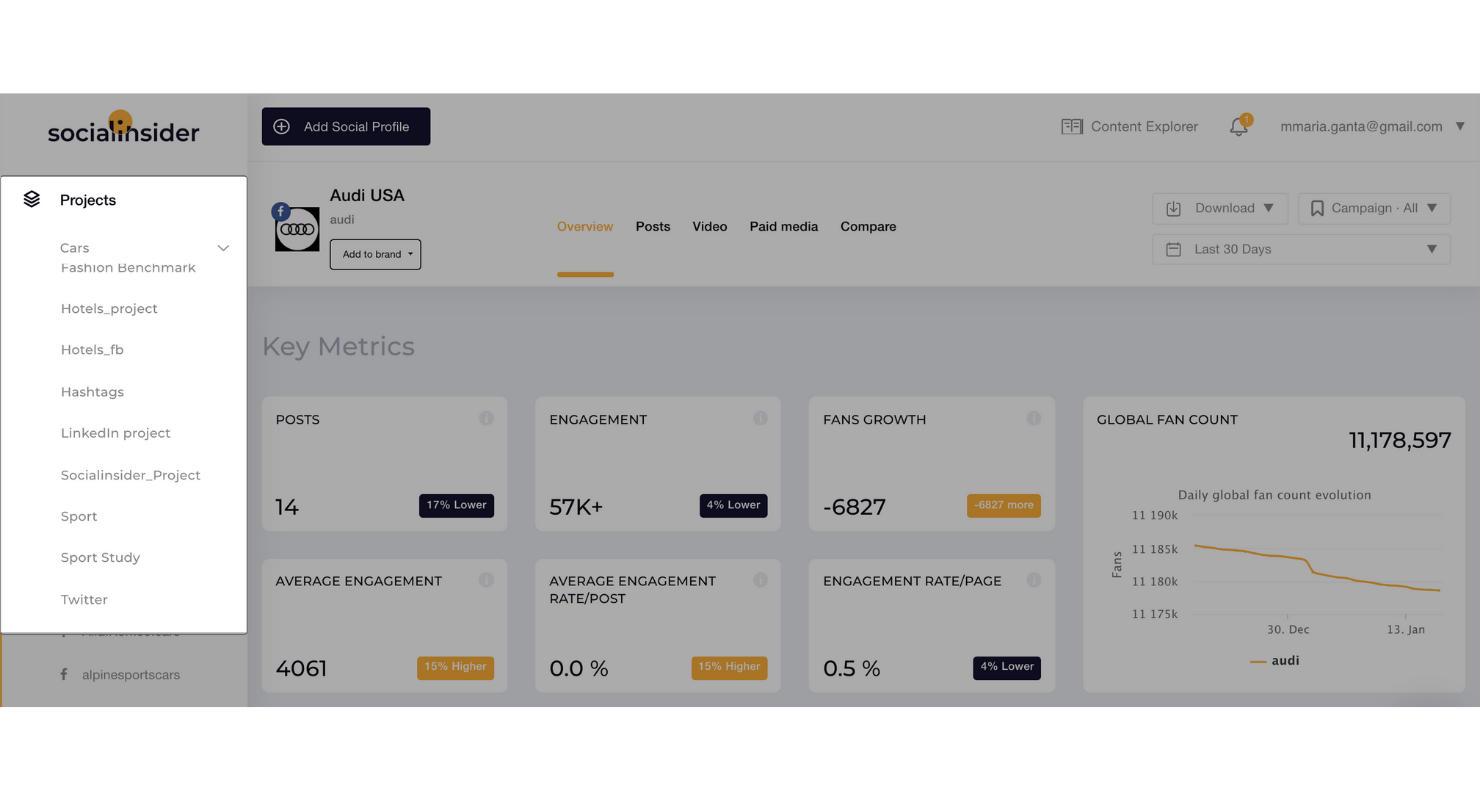
Task: Click the 17% Lower badge on Posts
Action: pos(456,505)
